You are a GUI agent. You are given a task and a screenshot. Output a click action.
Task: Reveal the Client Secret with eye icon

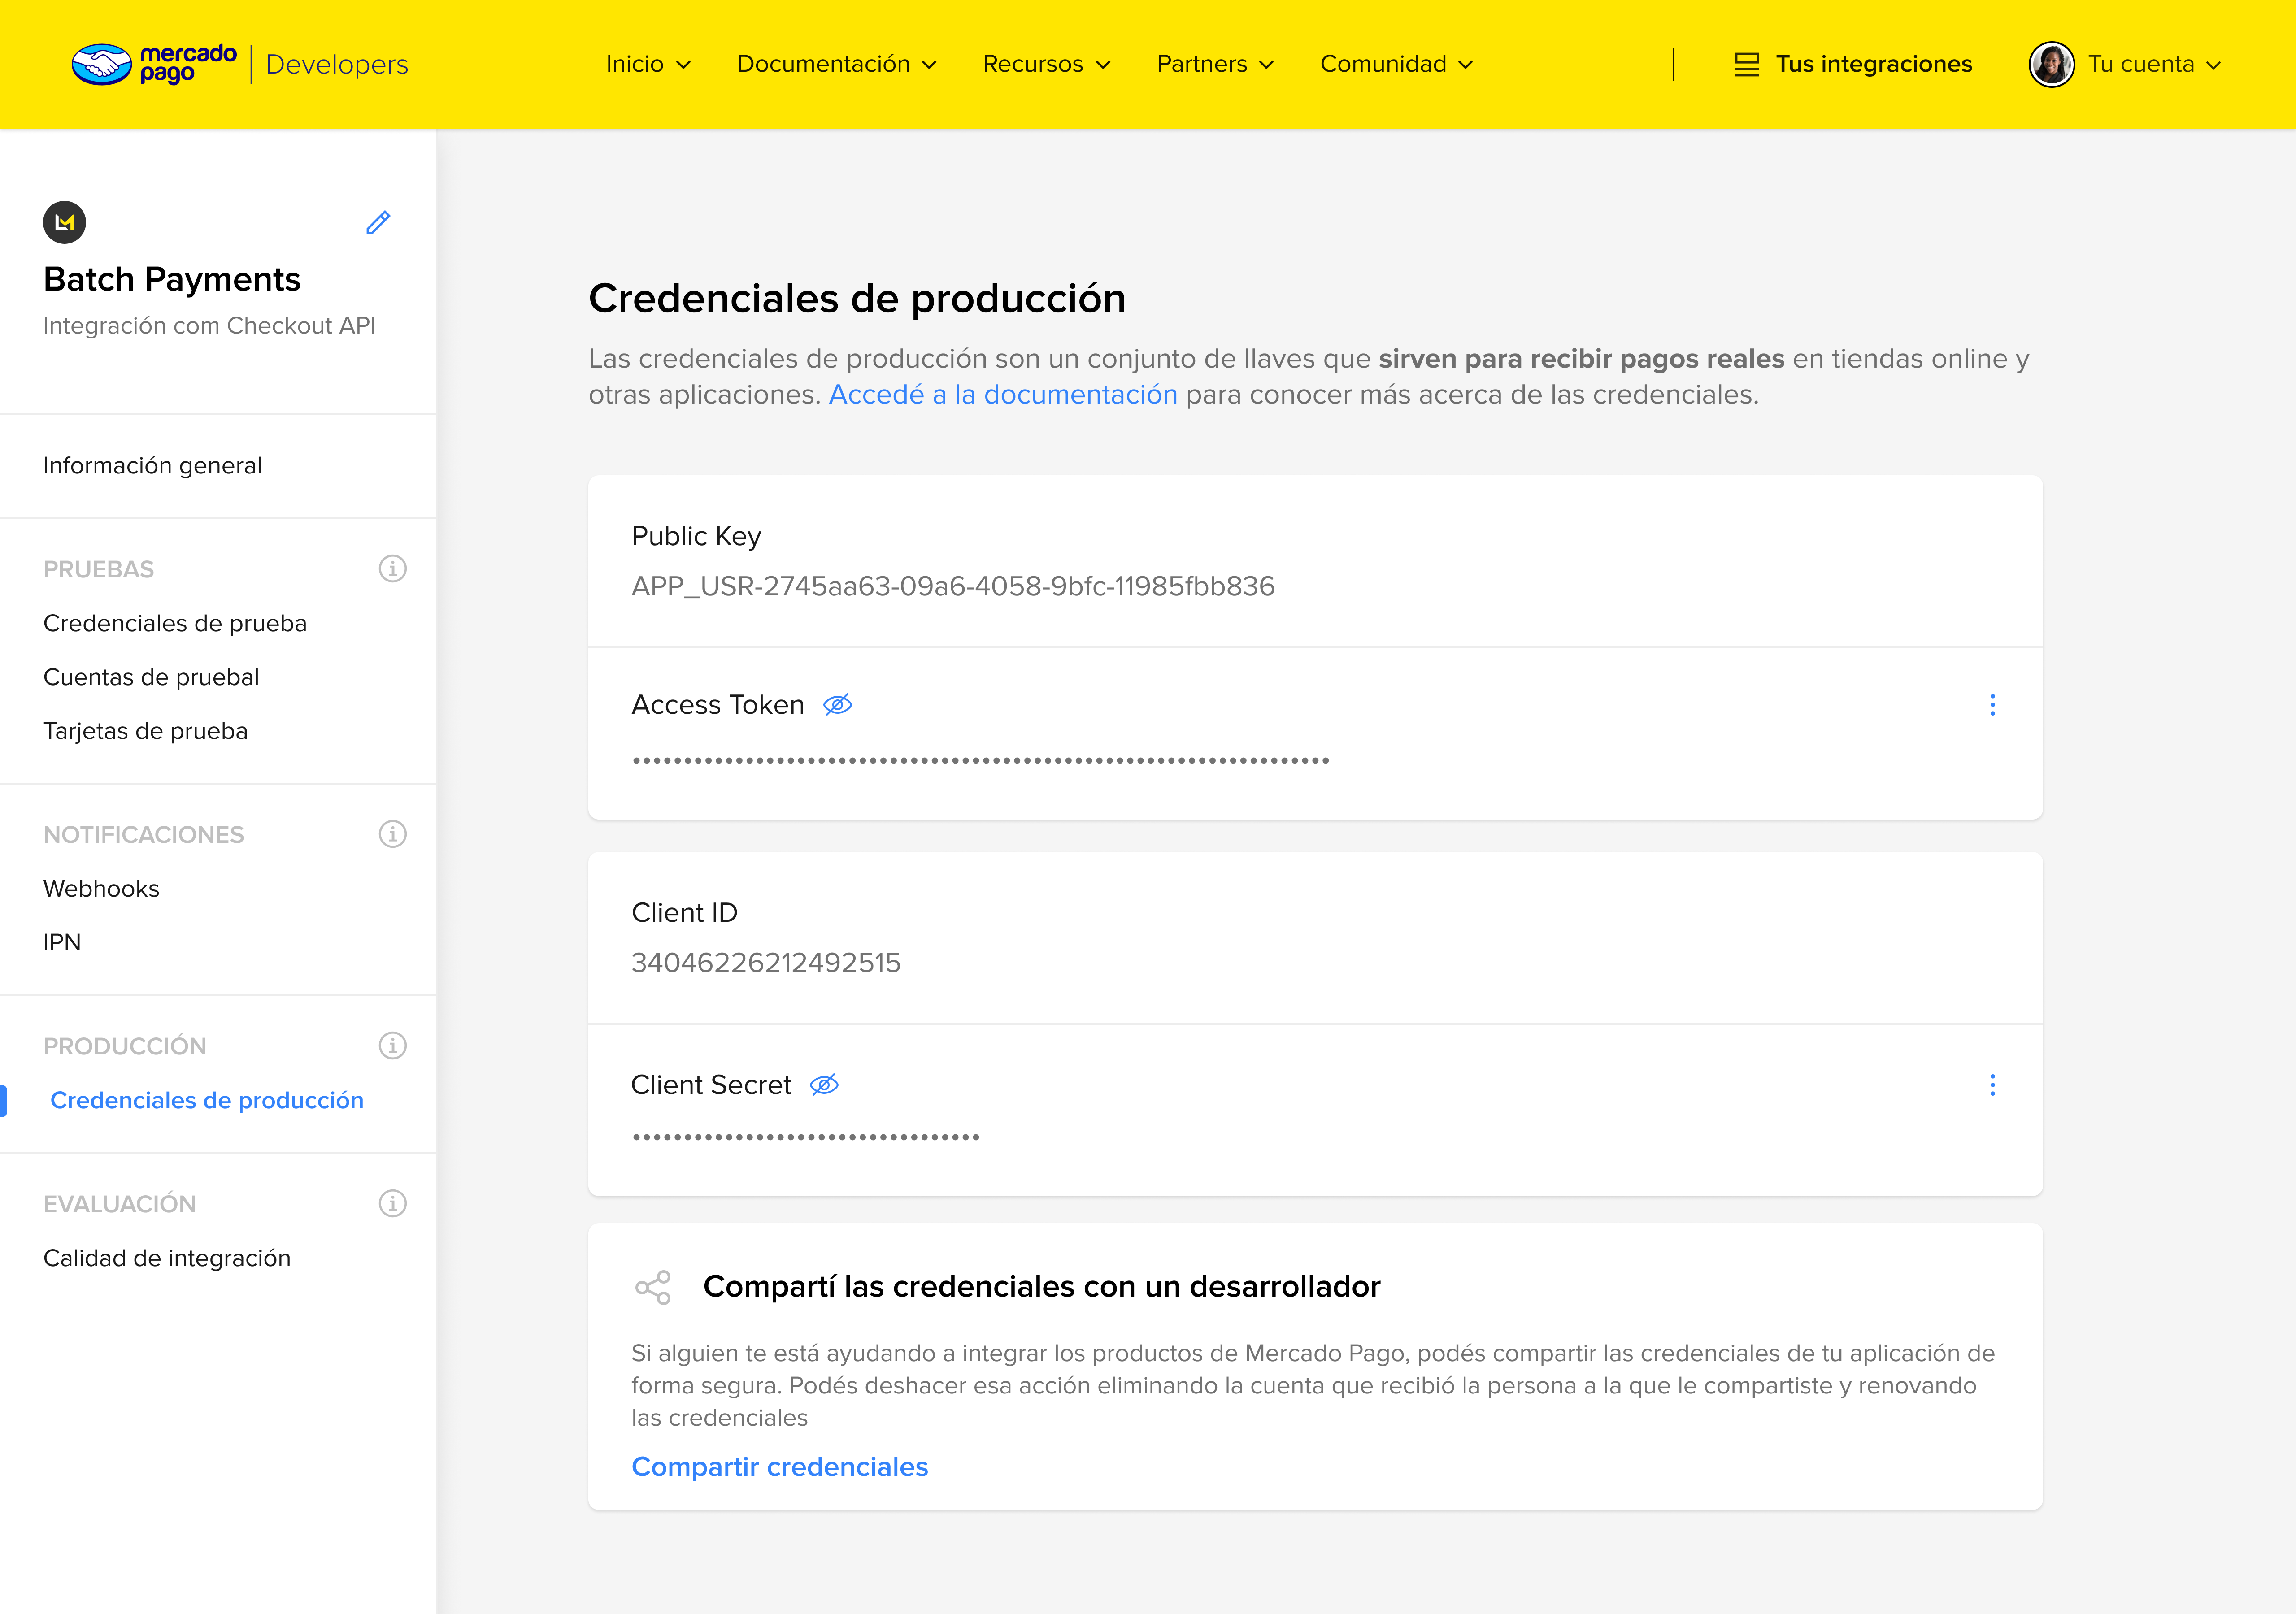(824, 1085)
